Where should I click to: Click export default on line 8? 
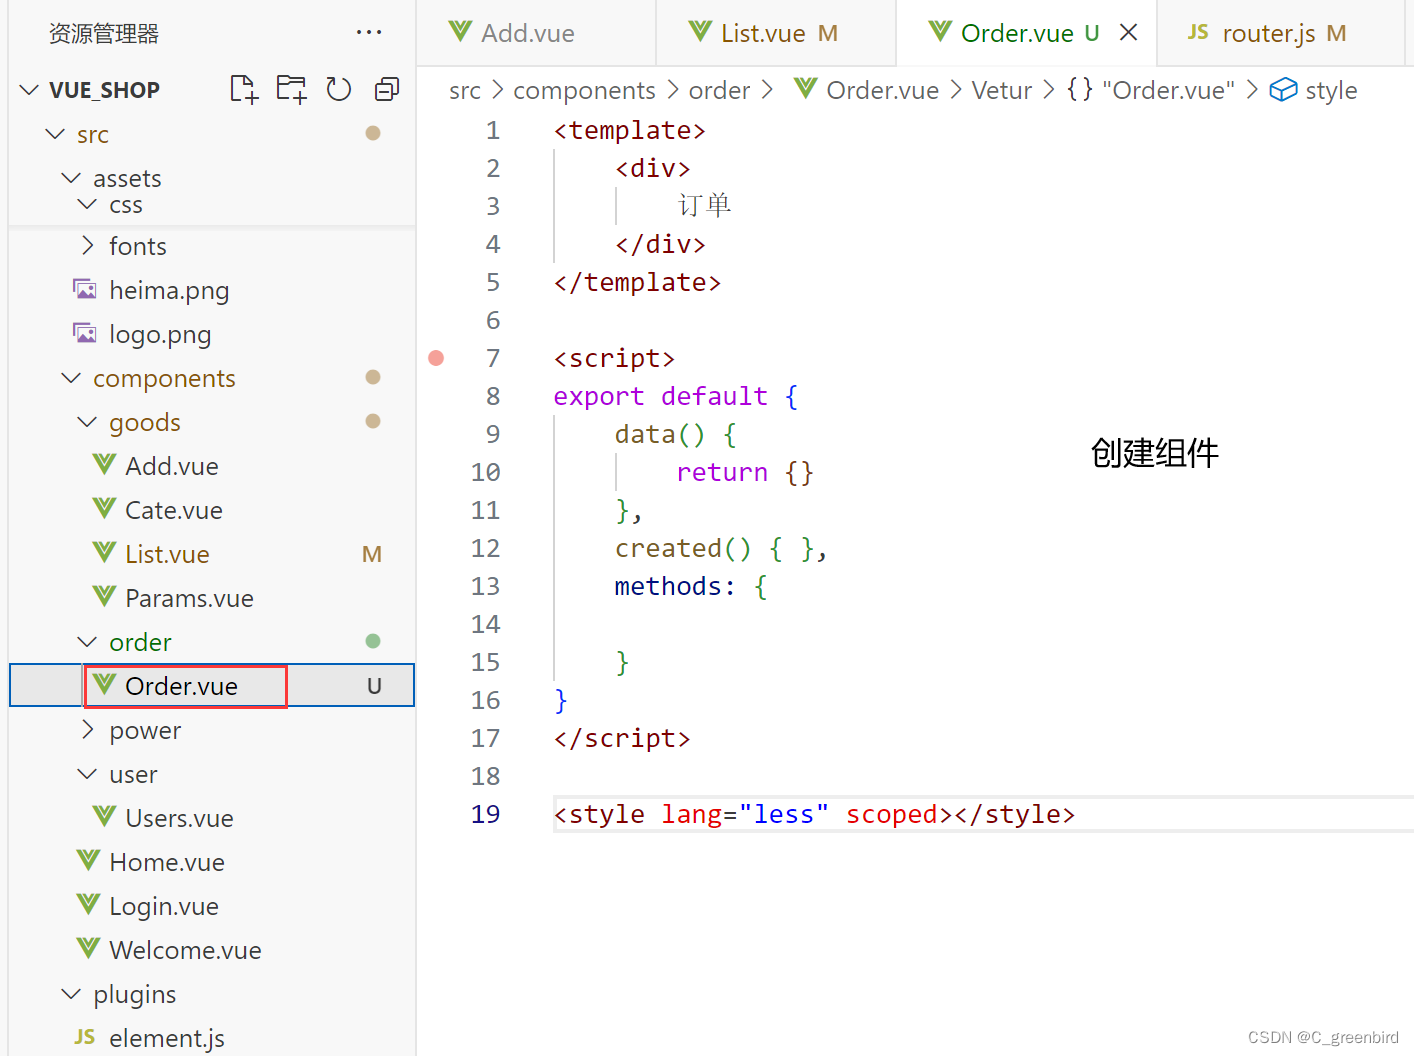pos(660,396)
